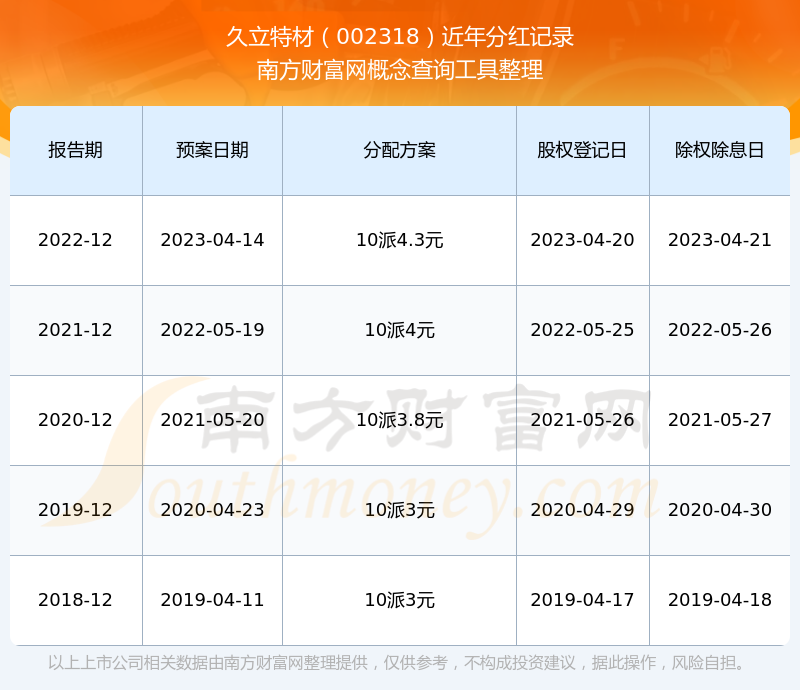Click the 10派3.8元 plan cell
800x690 pixels.
[399, 420]
